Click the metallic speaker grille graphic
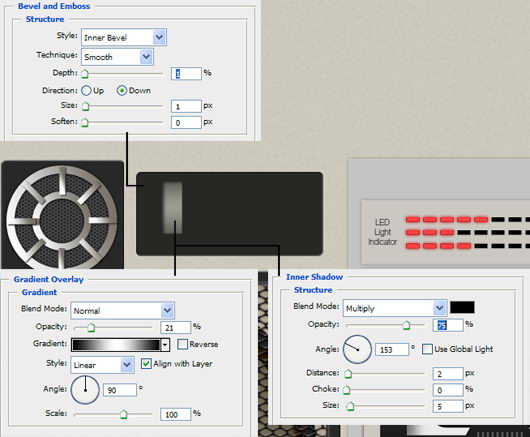Image resolution: width=530 pixels, height=437 pixels. click(x=62, y=218)
